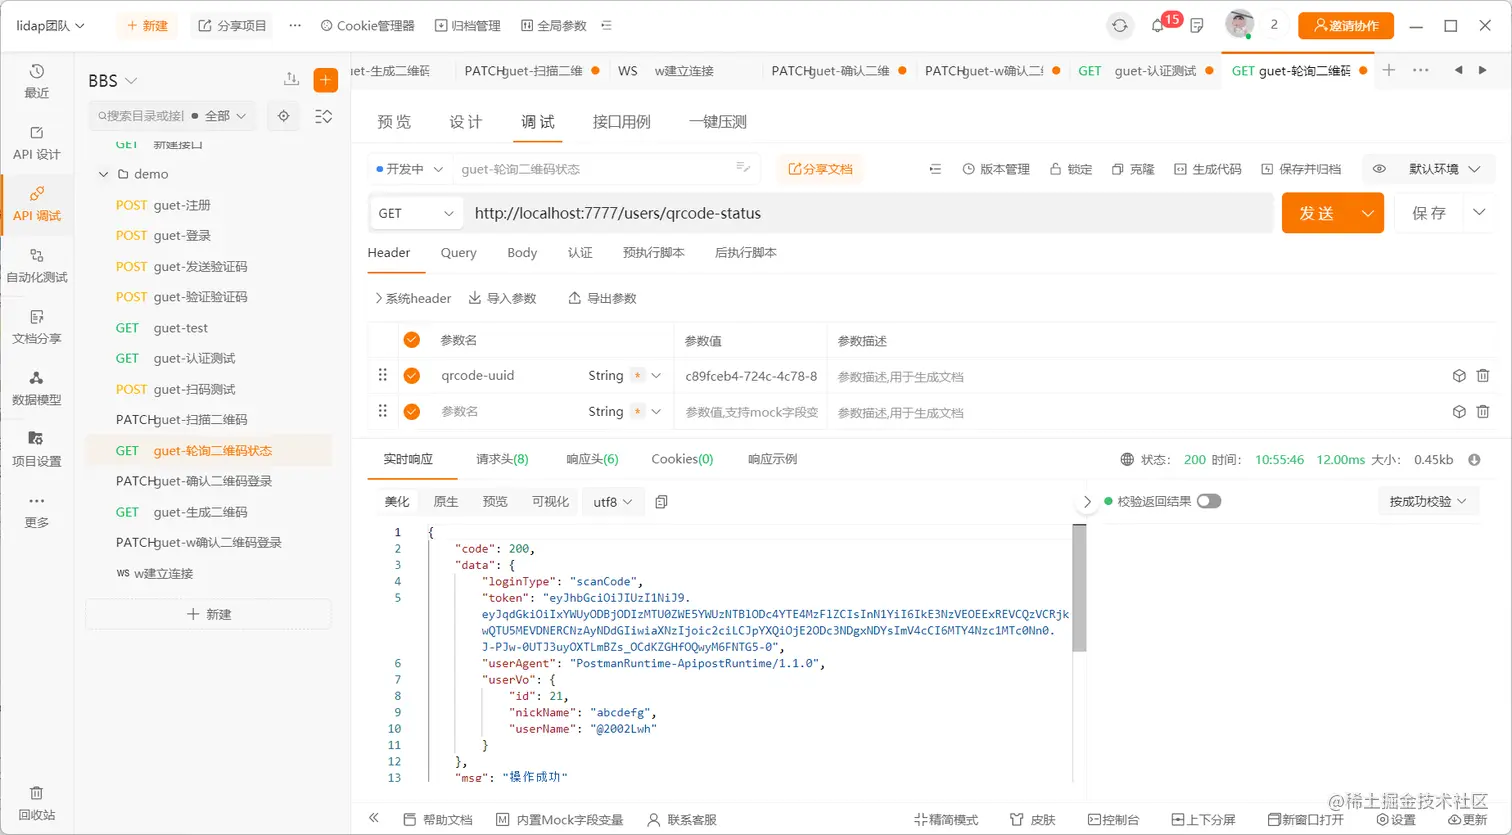Viewport: 1512px width, 835px height.
Task: Delete the qrcode-uuid header row
Action: (x=1483, y=376)
